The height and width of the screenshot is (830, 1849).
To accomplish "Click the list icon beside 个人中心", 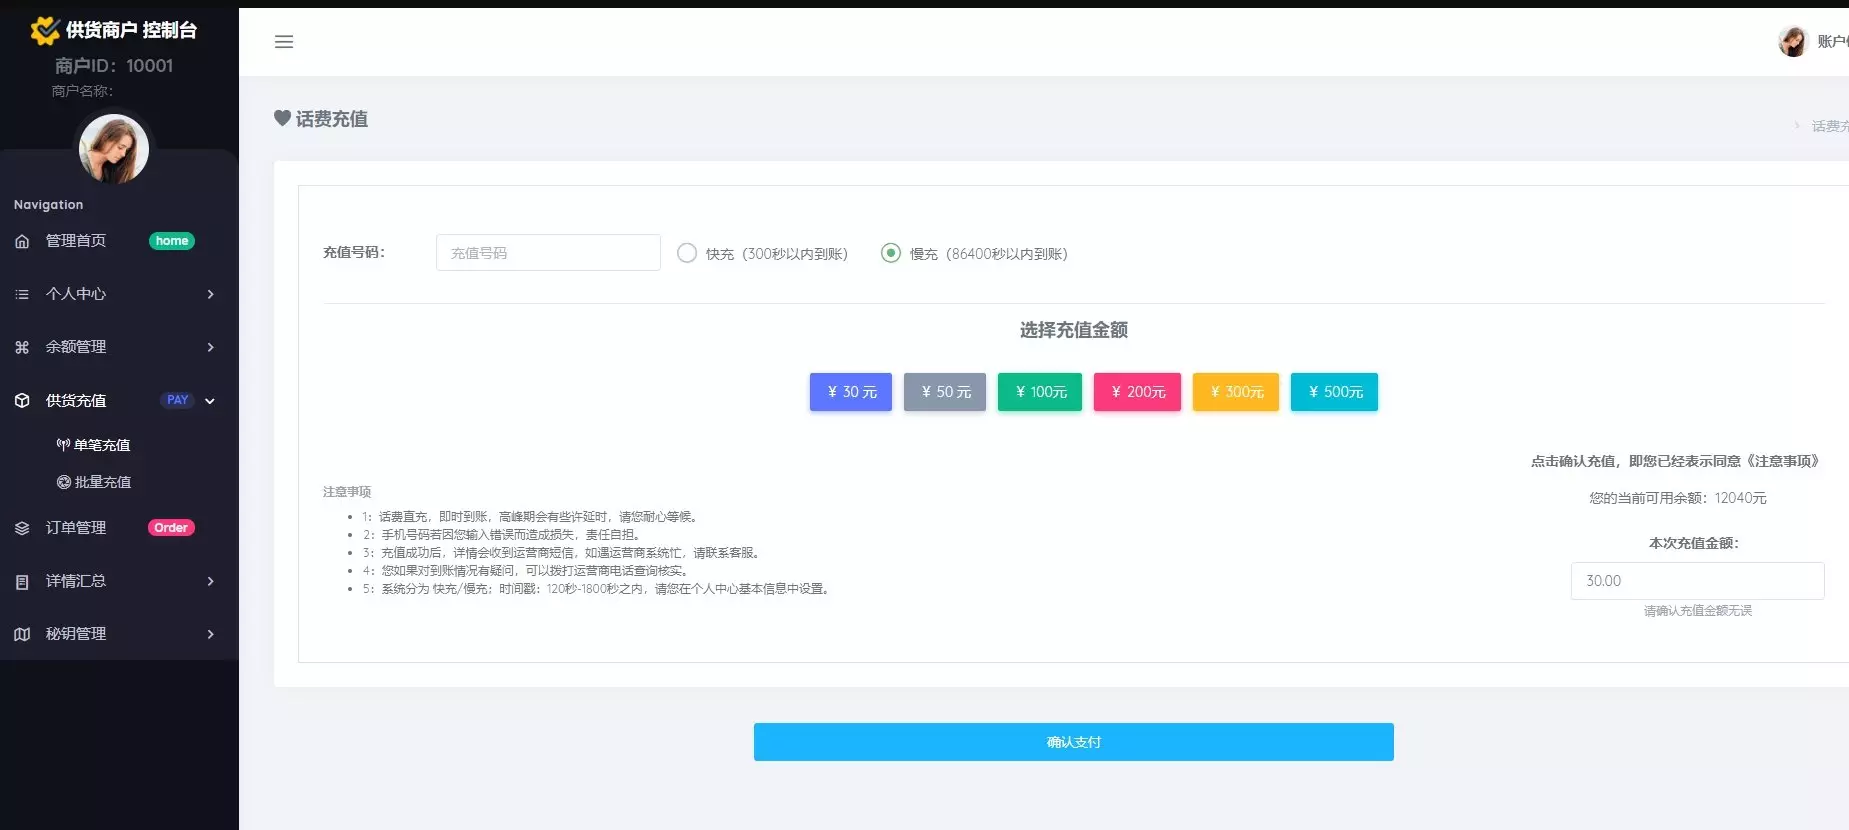I will coord(22,294).
